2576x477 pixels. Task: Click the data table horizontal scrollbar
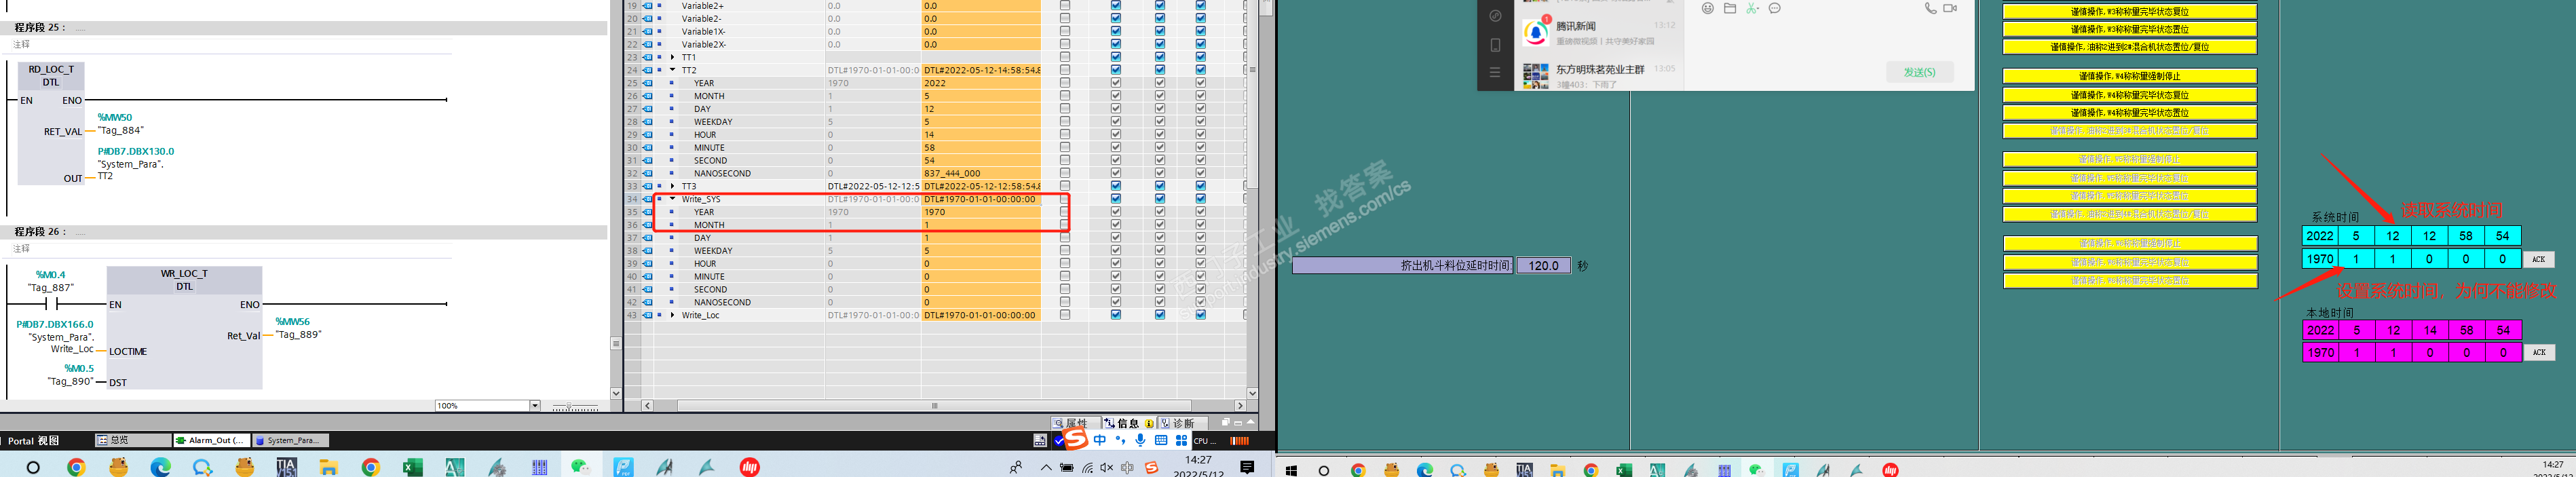[x=935, y=406]
